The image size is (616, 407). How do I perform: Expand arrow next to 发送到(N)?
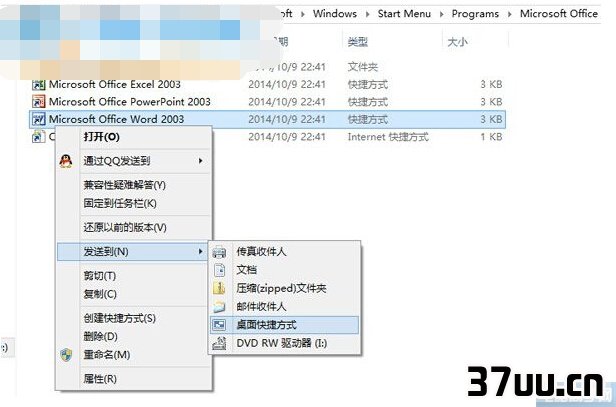(x=200, y=251)
